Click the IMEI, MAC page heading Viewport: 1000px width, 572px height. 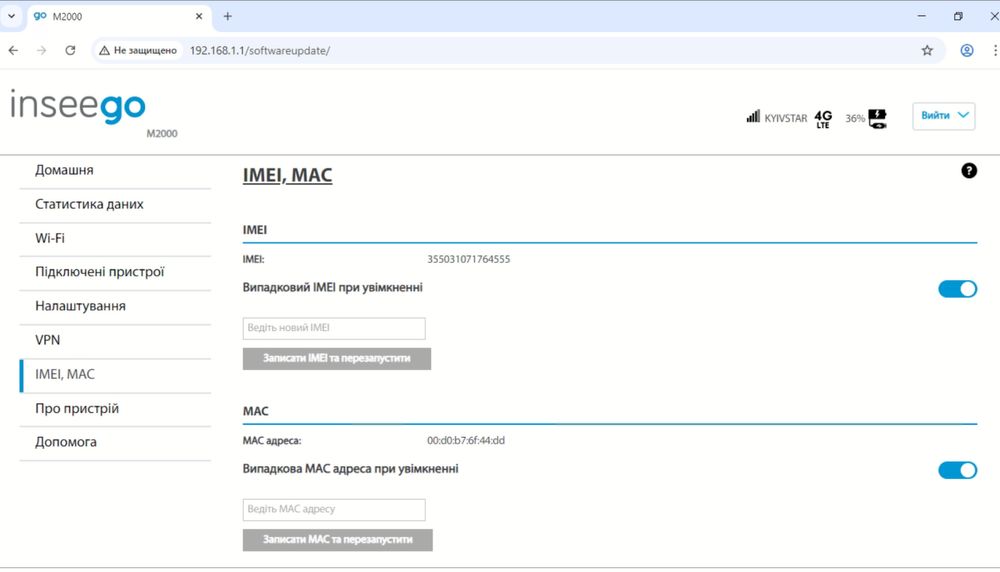(x=288, y=175)
